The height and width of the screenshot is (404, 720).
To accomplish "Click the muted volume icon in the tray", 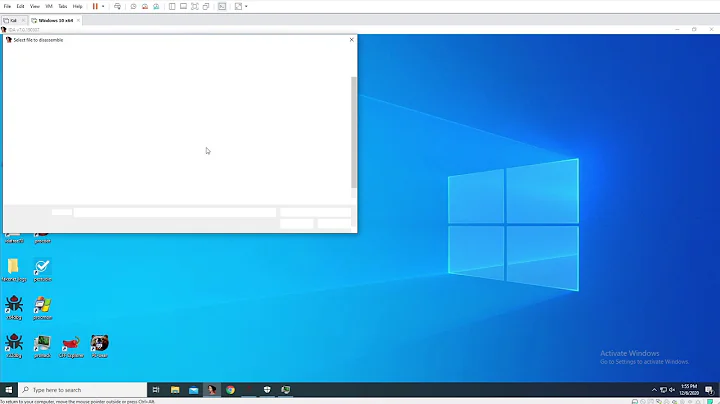I will pos(672,390).
